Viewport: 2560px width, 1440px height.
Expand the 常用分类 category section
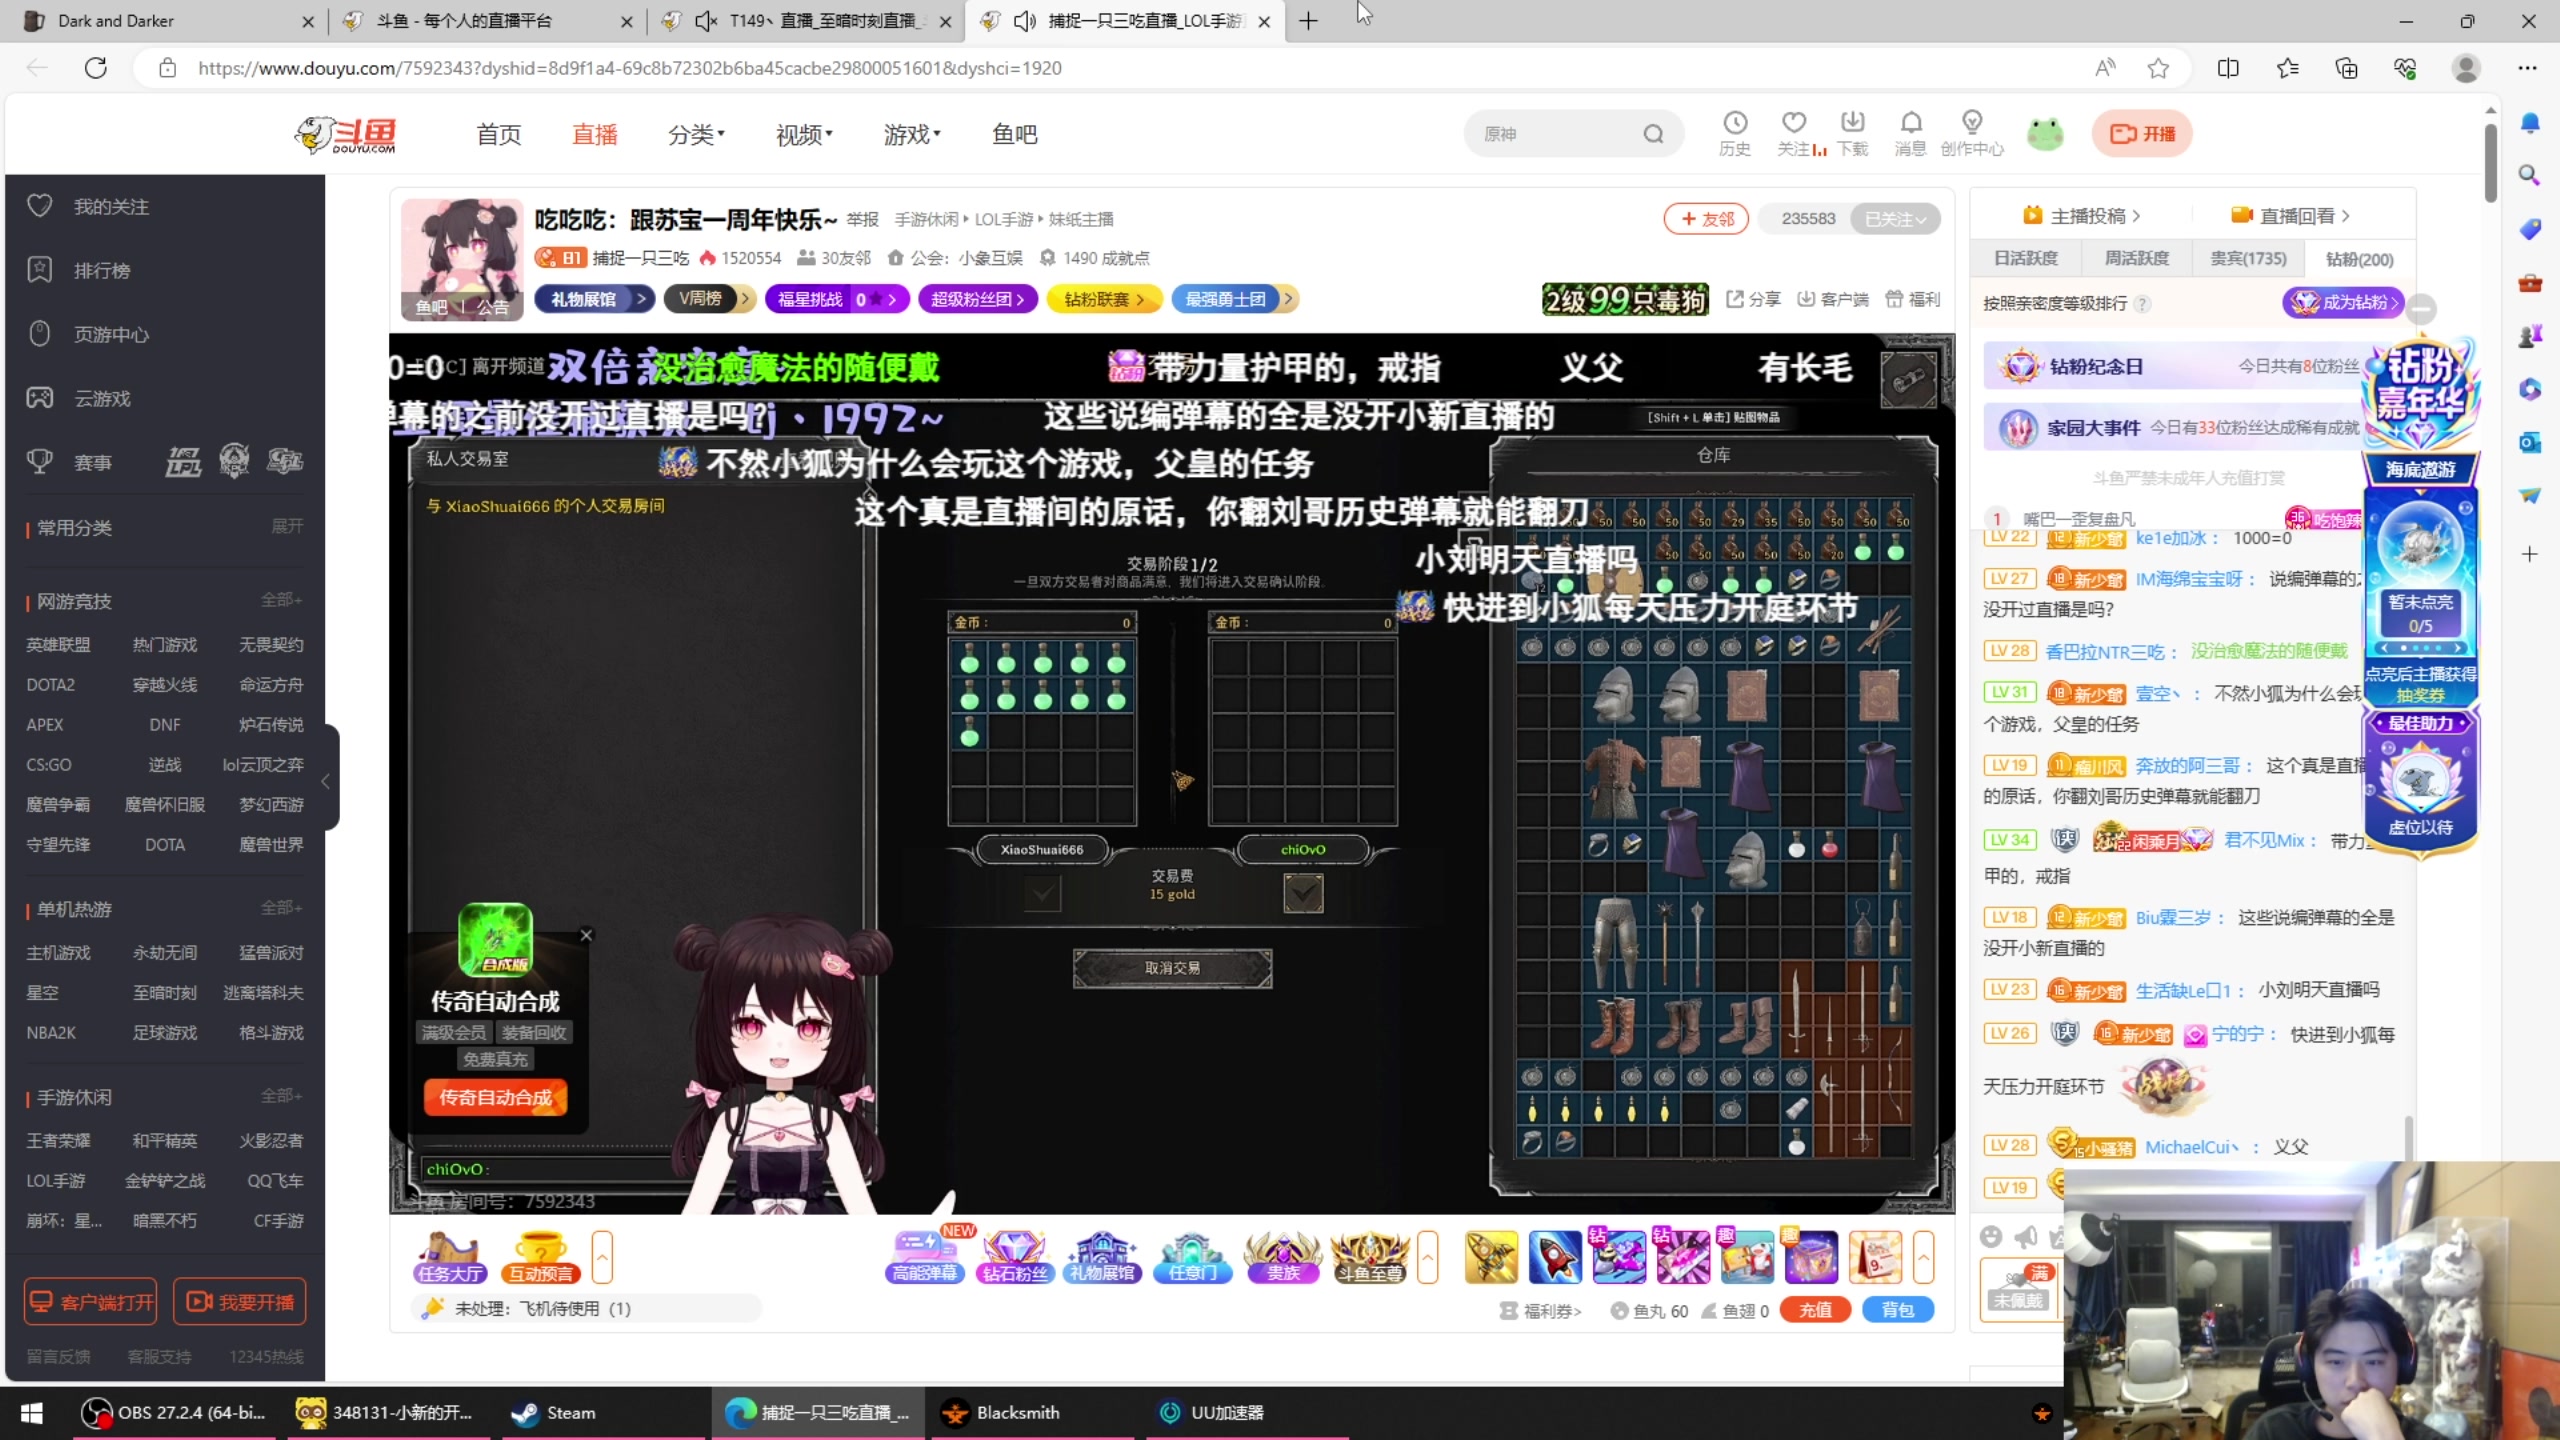[288, 525]
